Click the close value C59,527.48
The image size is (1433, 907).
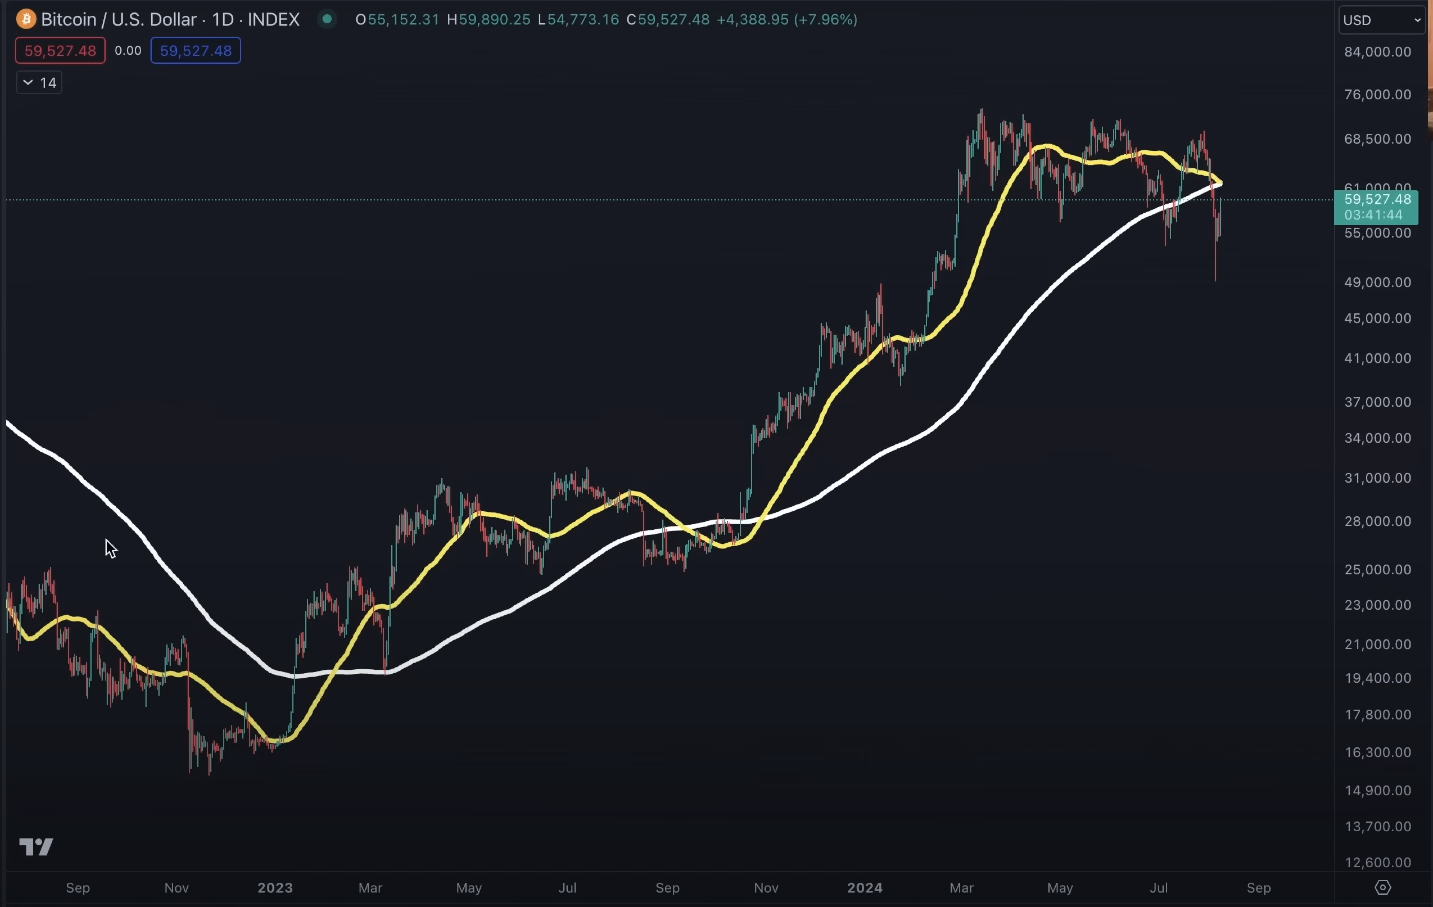668,19
